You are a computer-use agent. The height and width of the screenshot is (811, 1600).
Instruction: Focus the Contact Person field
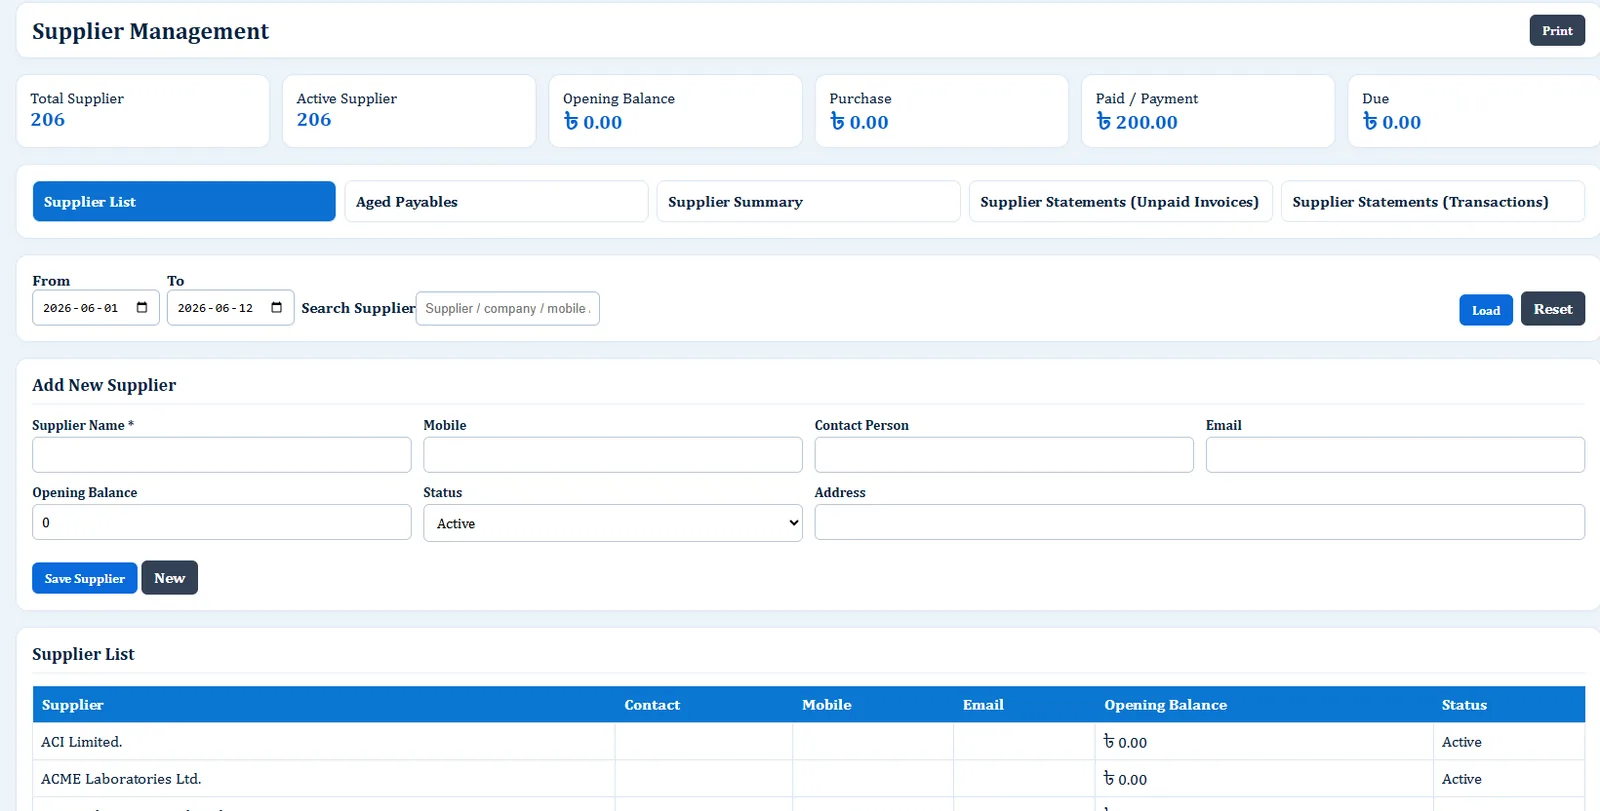click(1004, 455)
